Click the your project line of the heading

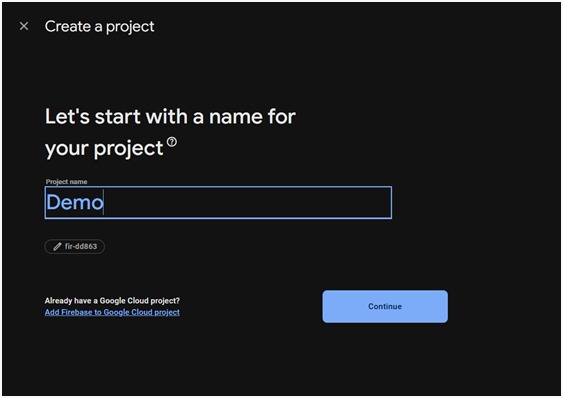point(104,148)
